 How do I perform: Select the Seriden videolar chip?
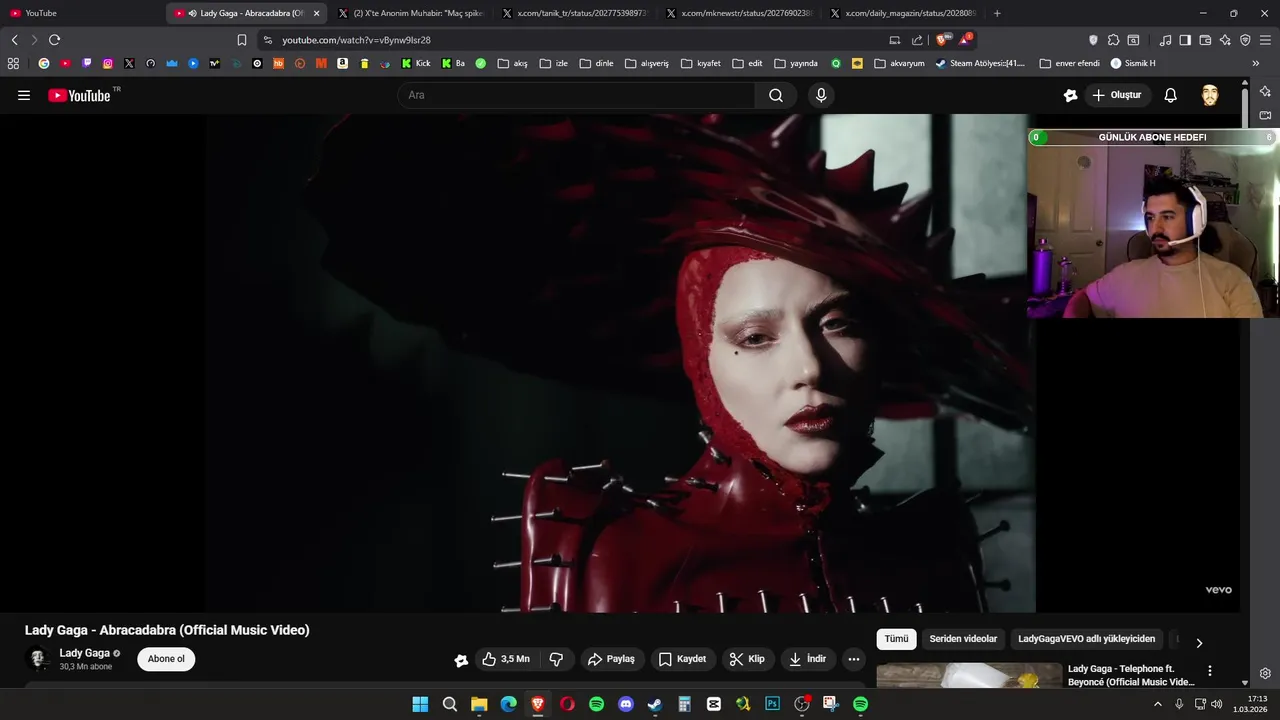click(963, 639)
